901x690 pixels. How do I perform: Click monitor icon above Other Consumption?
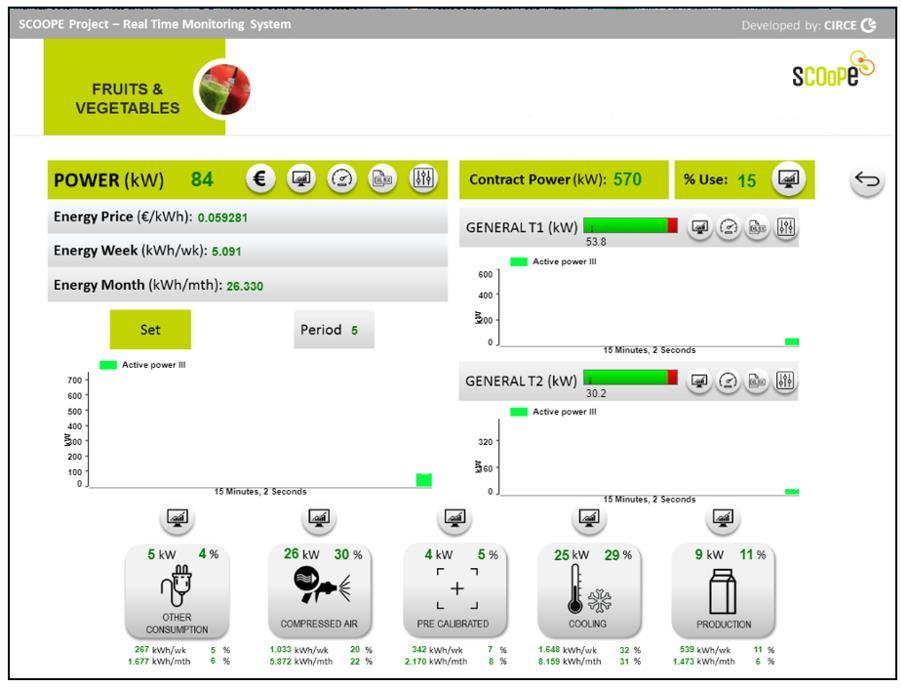click(177, 518)
